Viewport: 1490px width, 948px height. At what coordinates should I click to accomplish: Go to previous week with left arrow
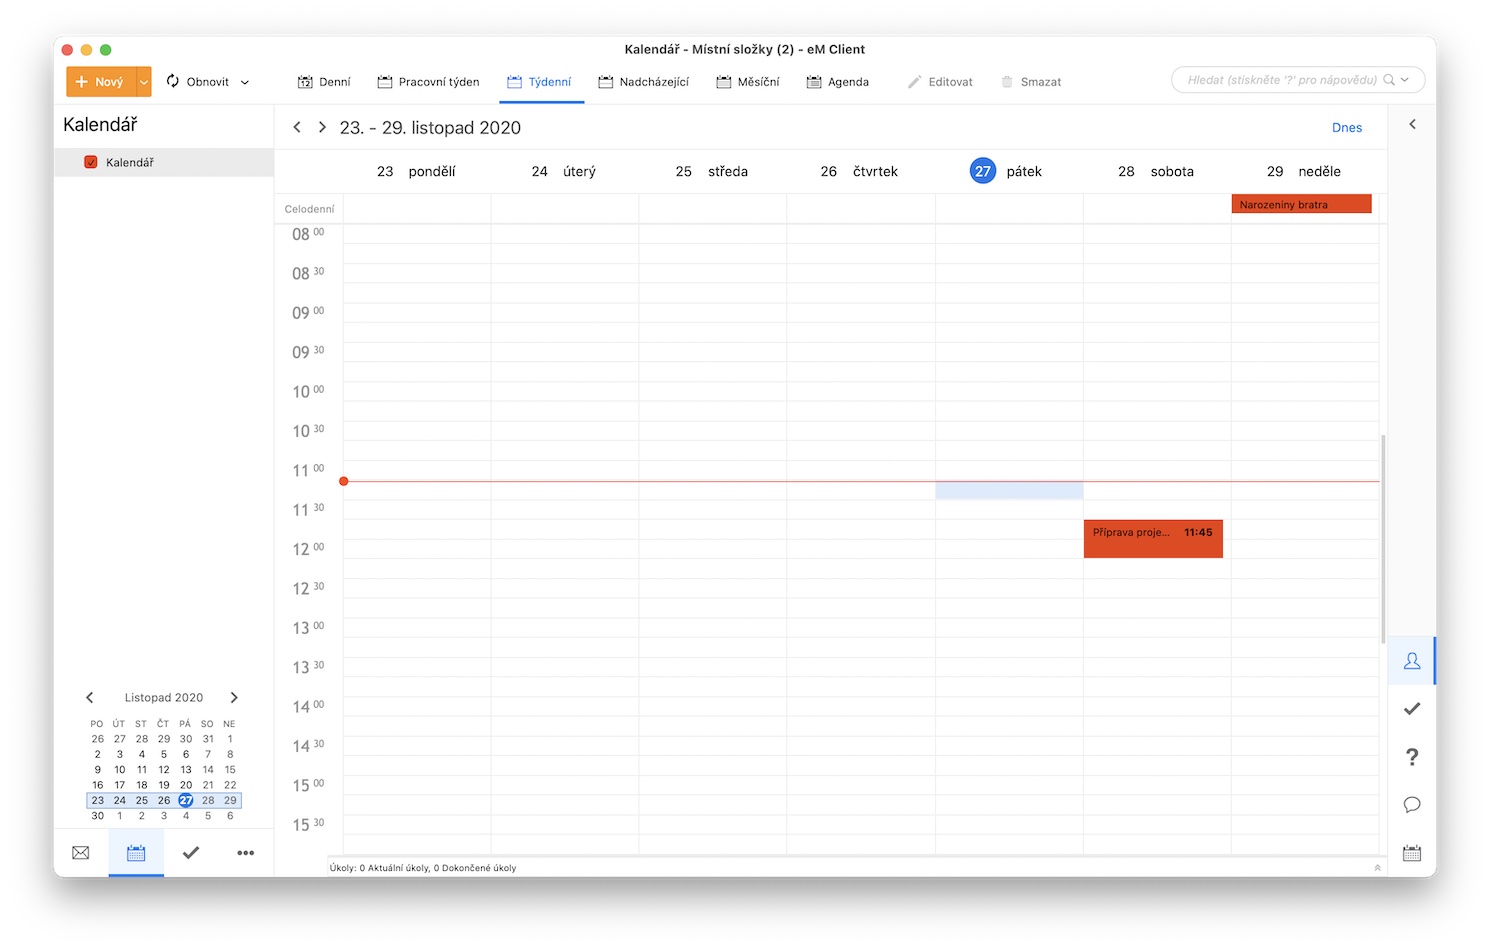(297, 127)
